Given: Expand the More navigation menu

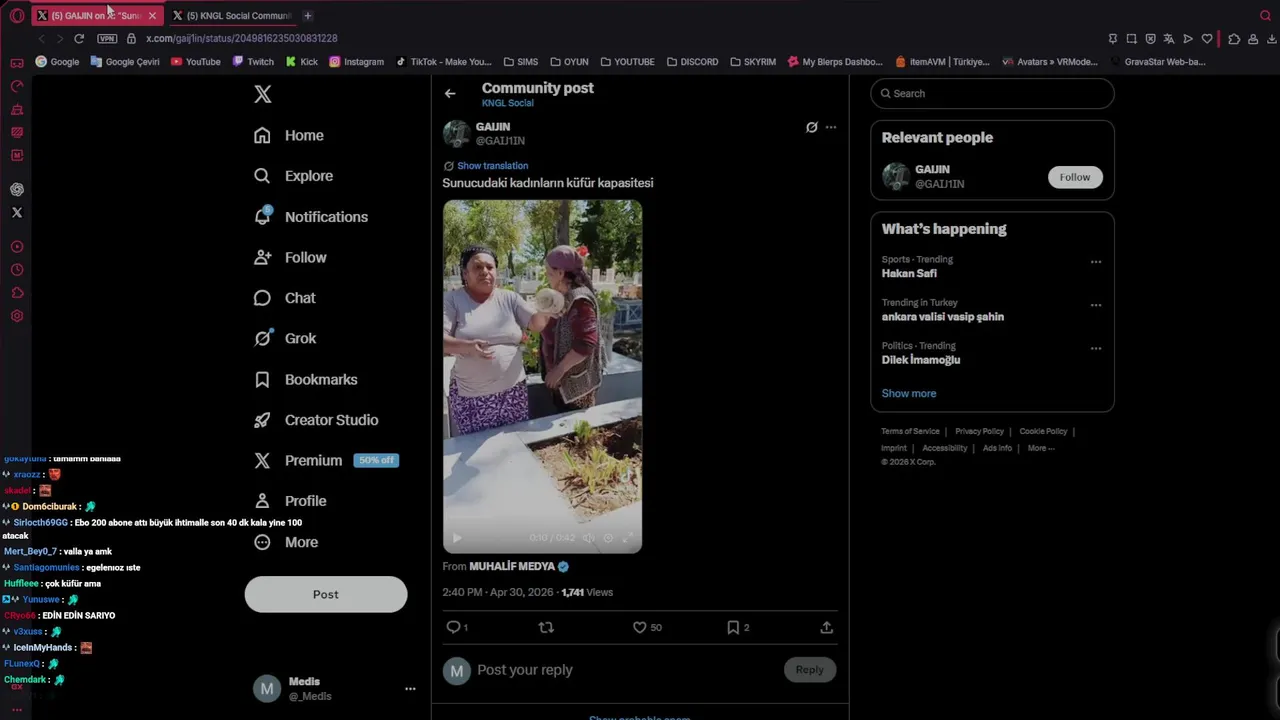Looking at the screenshot, I should click(286, 542).
